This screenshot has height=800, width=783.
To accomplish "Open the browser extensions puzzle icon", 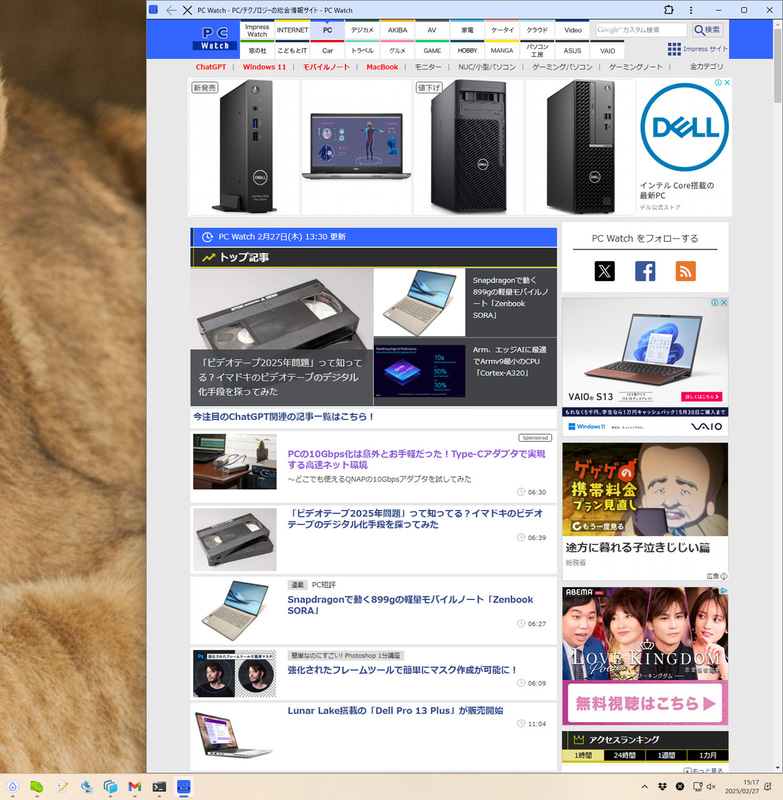I will [669, 10].
